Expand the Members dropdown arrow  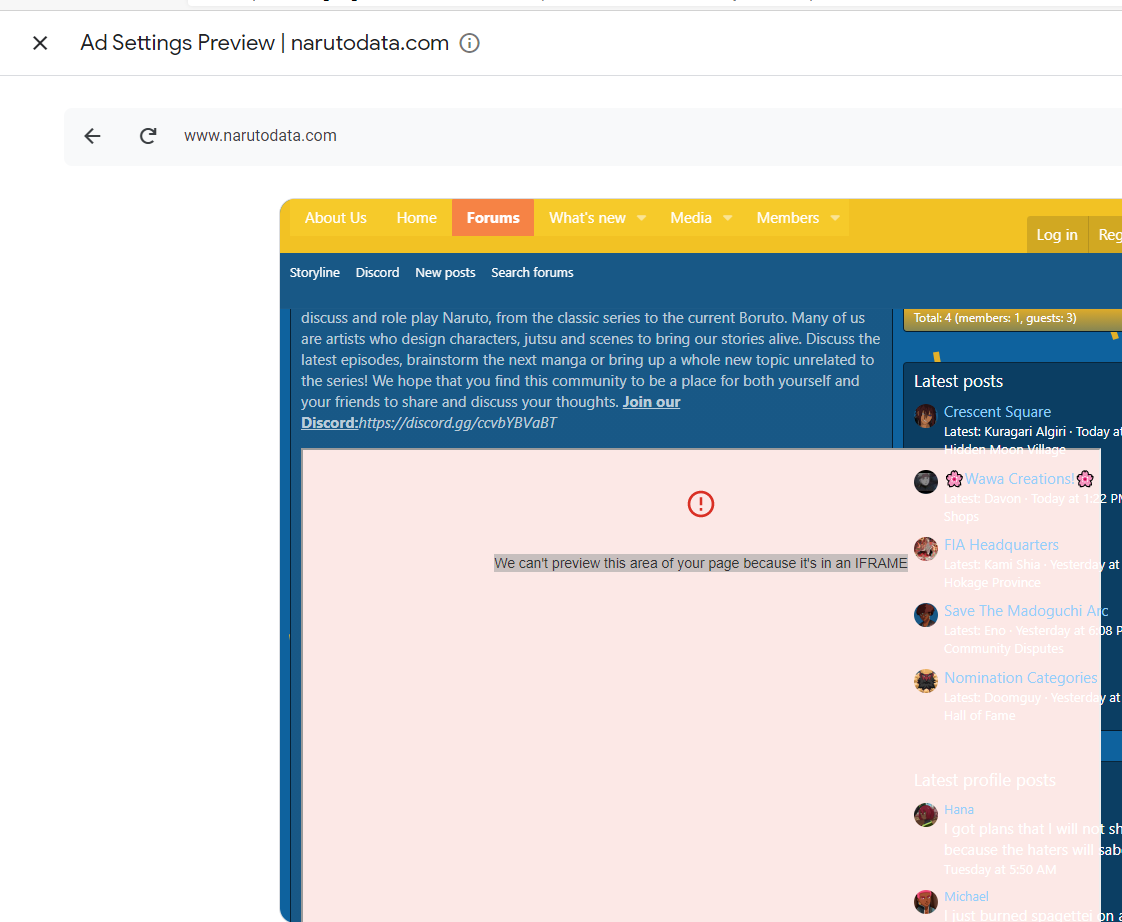click(x=835, y=218)
